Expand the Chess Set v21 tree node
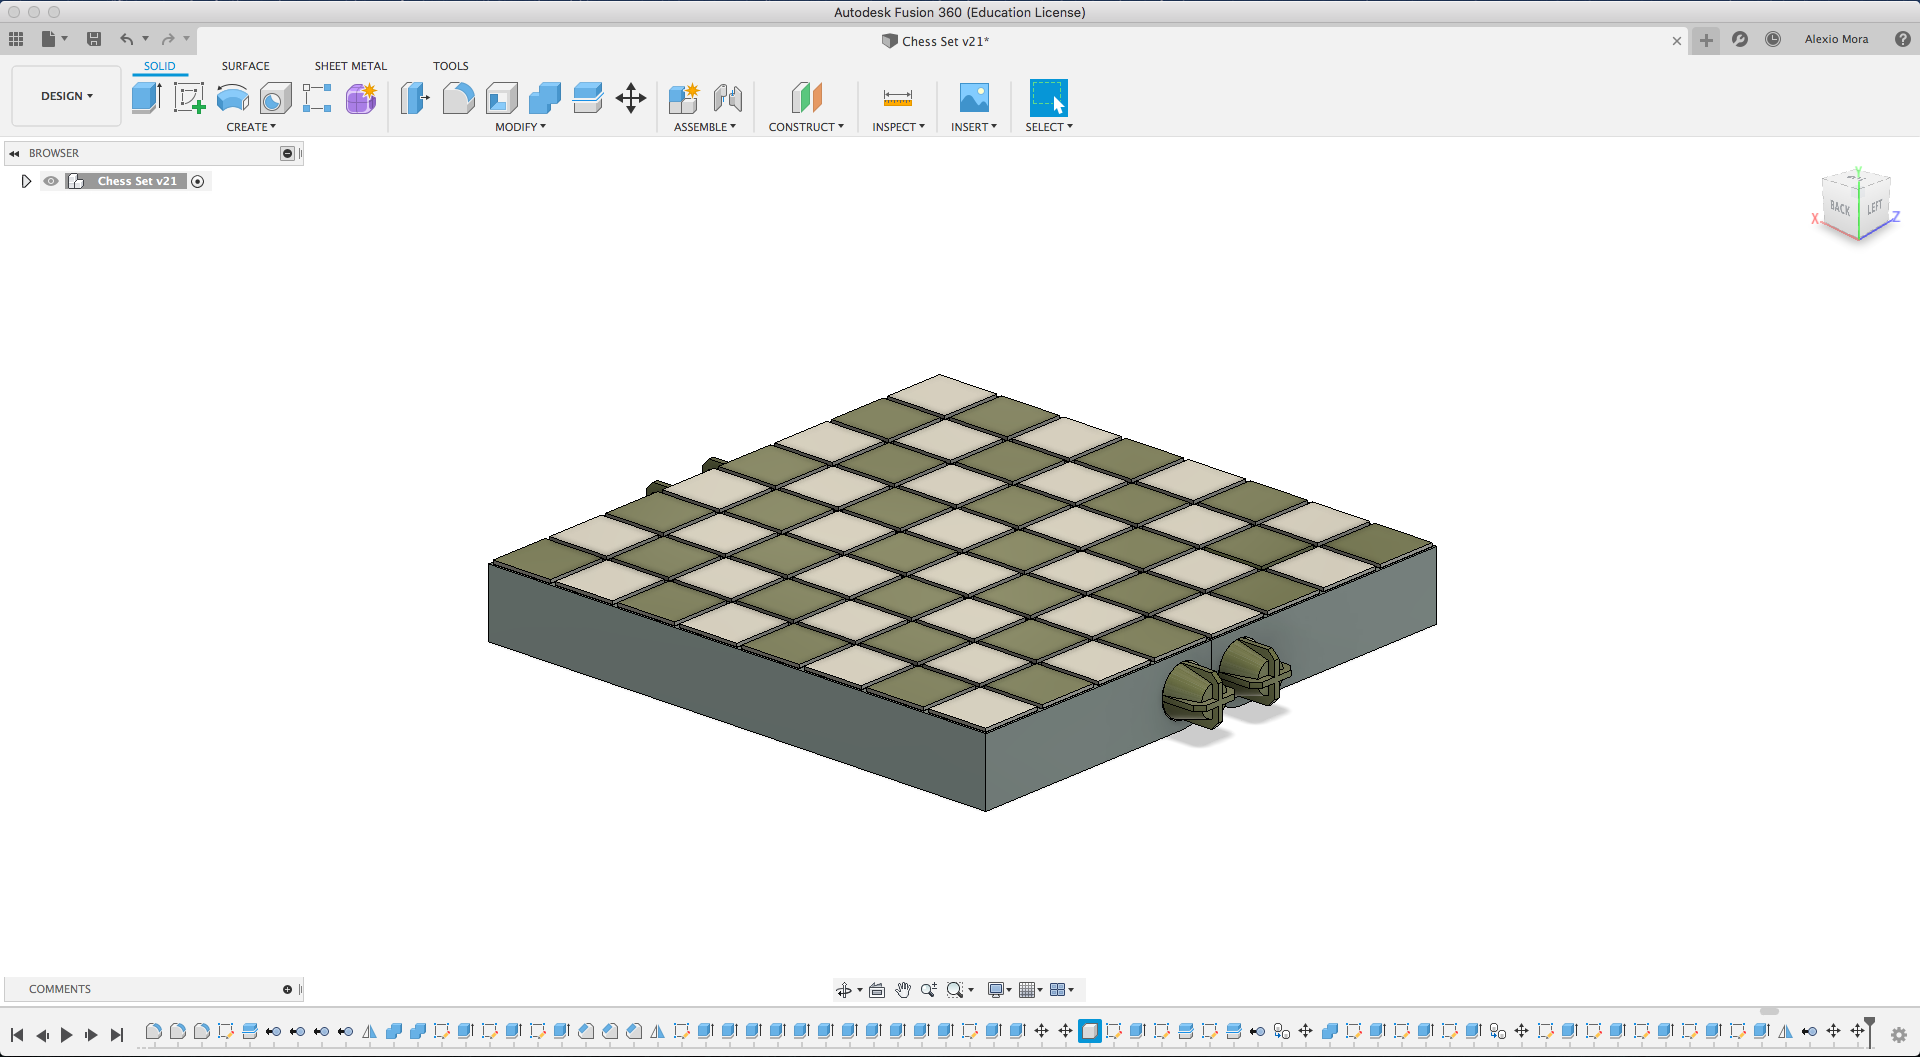The height and width of the screenshot is (1057, 1920). click(x=26, y=181)
